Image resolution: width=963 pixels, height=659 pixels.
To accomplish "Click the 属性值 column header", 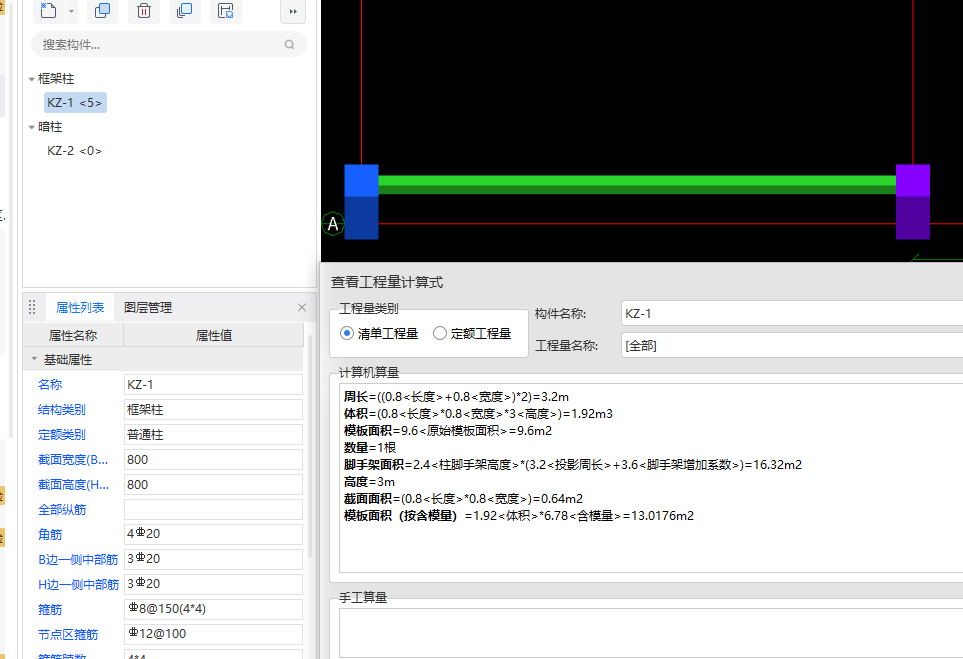I will [x=214, y=335].
